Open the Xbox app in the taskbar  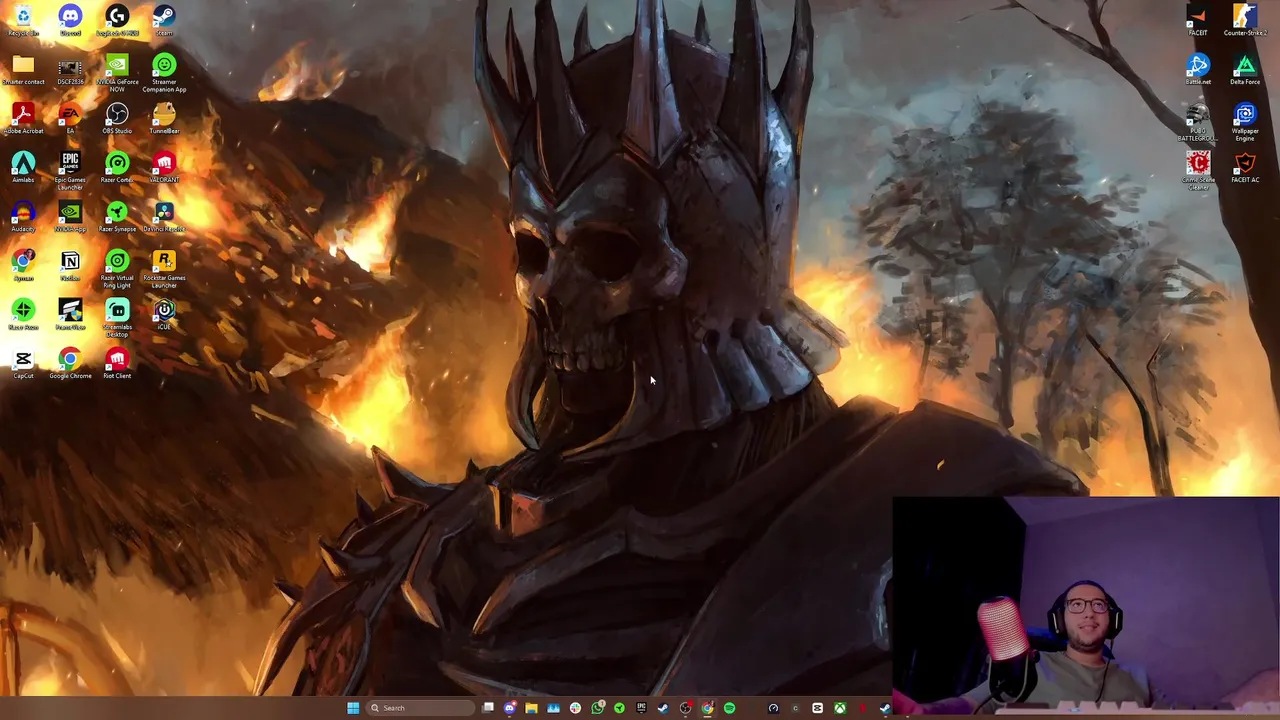point(839,708)
